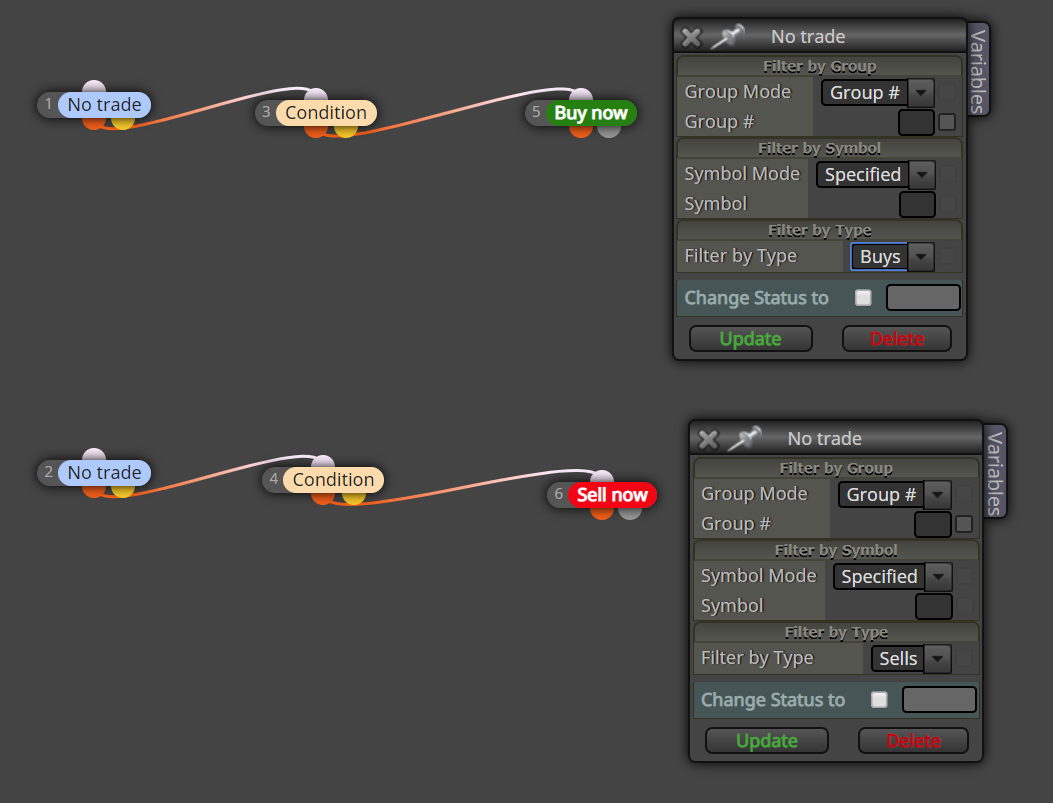Click Delete button in the Buys panel
Screen dimensions: 1053x803
point(897,338)
